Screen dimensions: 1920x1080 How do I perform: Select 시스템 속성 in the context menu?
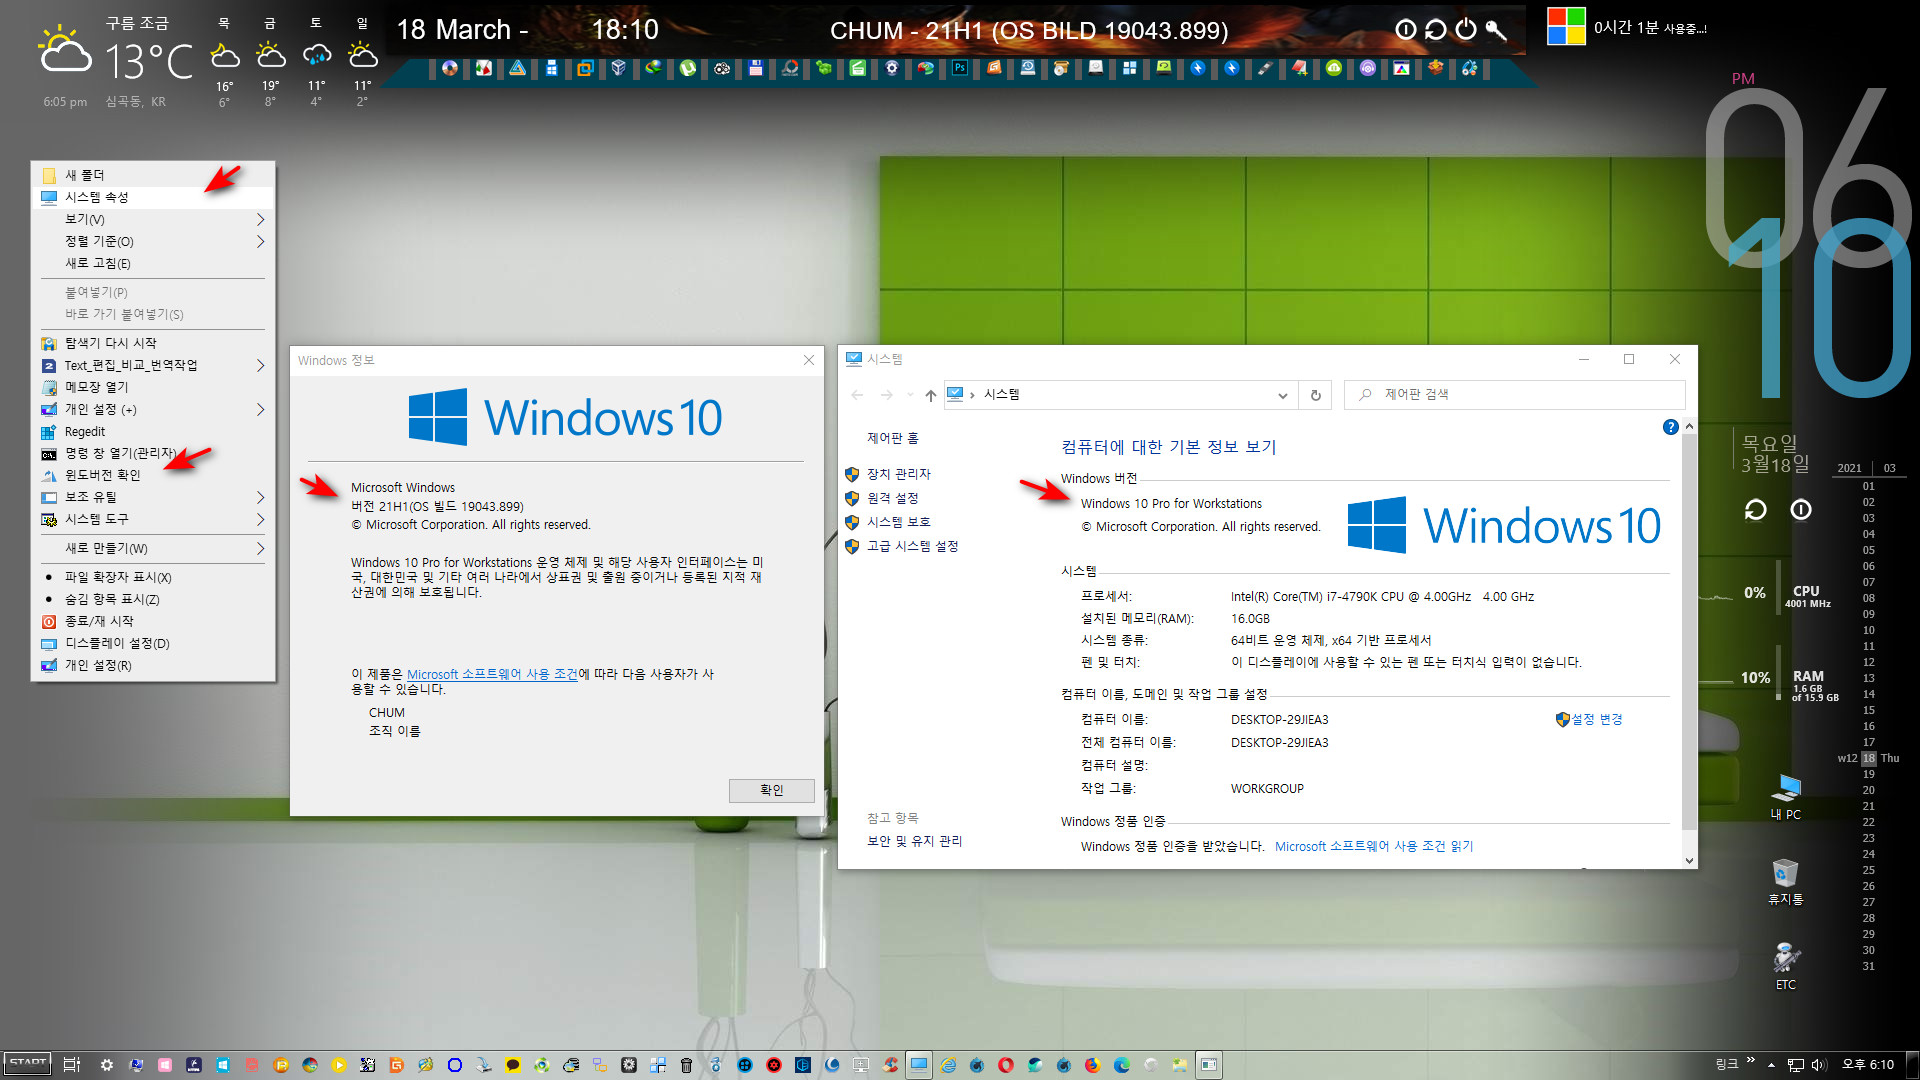tap(153, 197)
